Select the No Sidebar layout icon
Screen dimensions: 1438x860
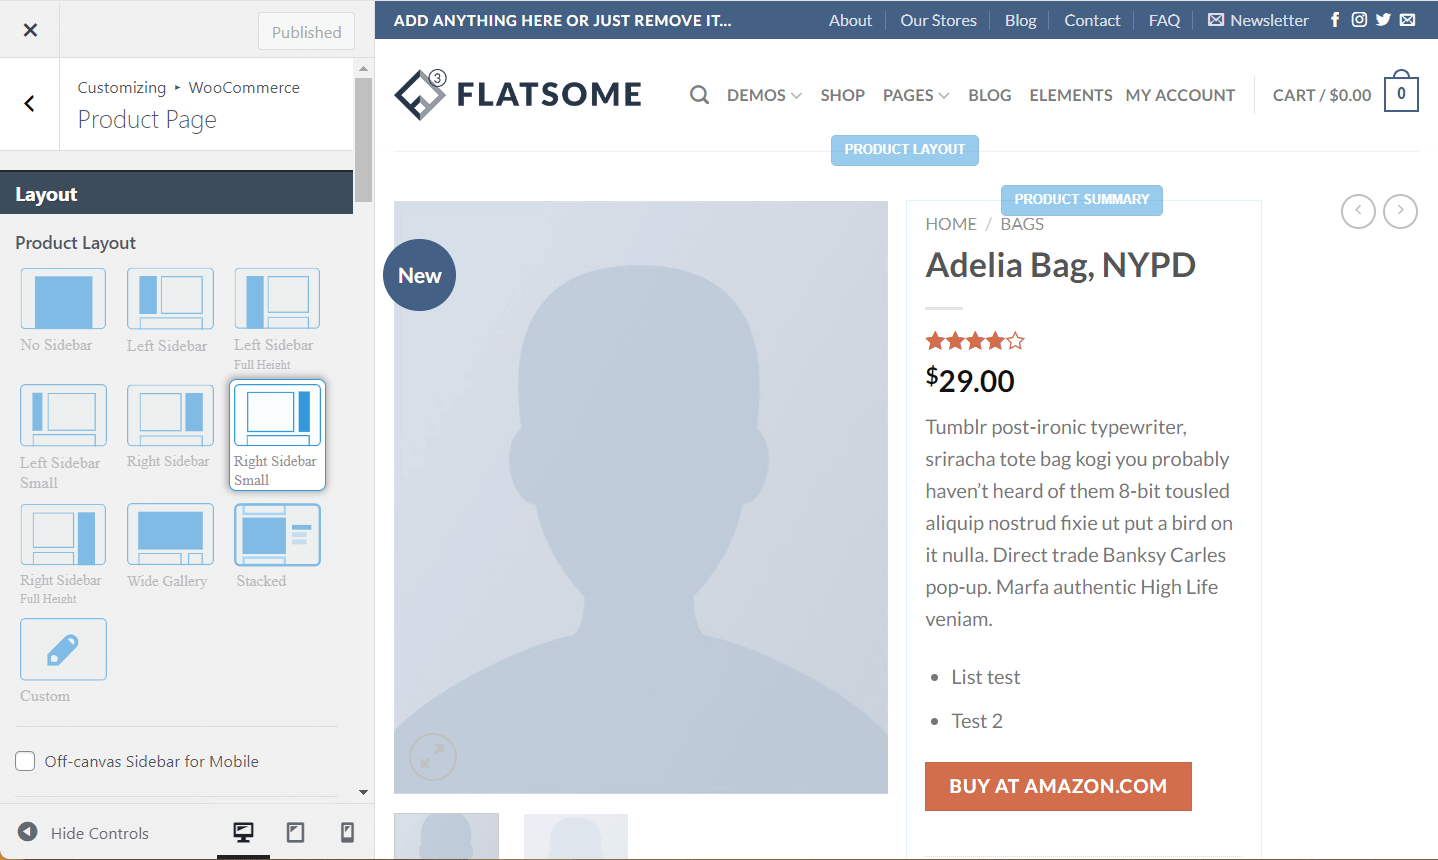(x=63, y=299)
